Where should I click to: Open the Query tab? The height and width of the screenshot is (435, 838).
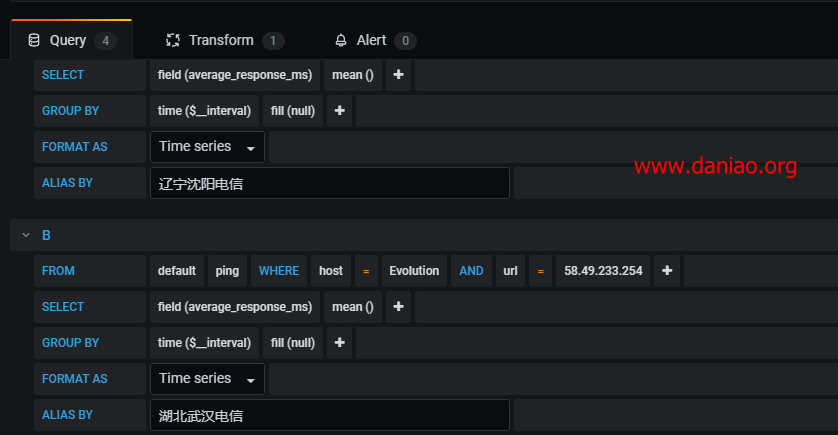coord(70,40)
